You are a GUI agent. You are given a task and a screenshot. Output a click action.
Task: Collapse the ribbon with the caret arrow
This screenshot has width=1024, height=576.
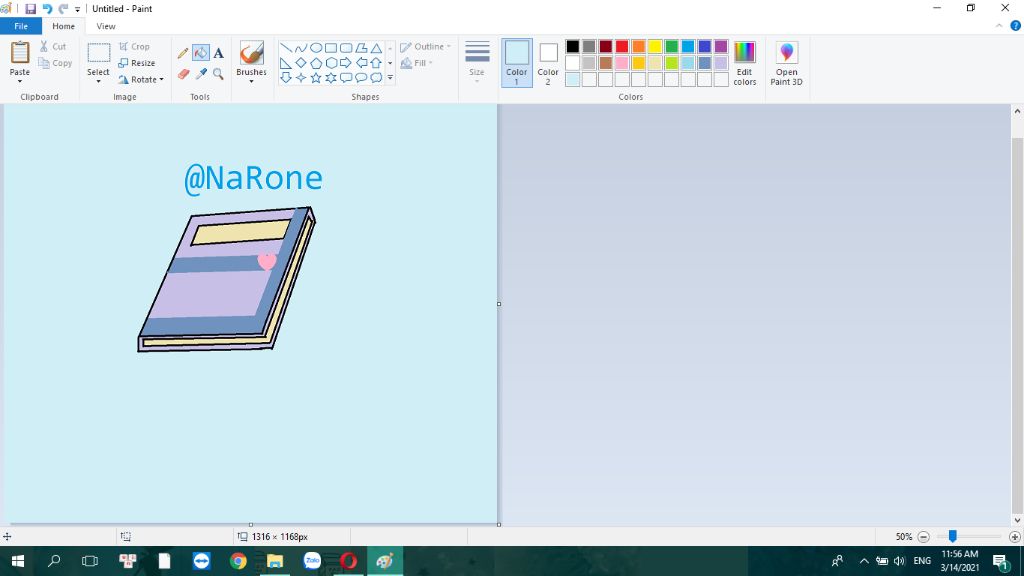pyautogui.click(x=999, y=26)
